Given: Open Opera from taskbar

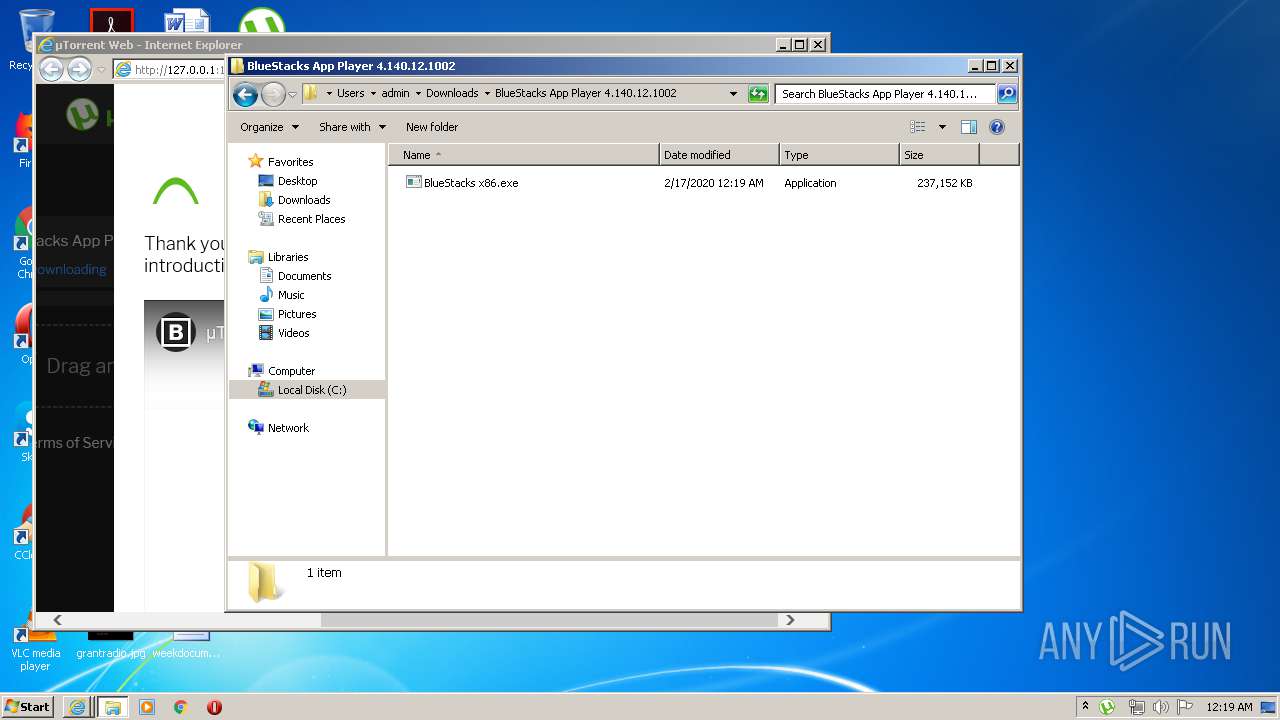Looking at the screenshot, I should pos(214,707).
